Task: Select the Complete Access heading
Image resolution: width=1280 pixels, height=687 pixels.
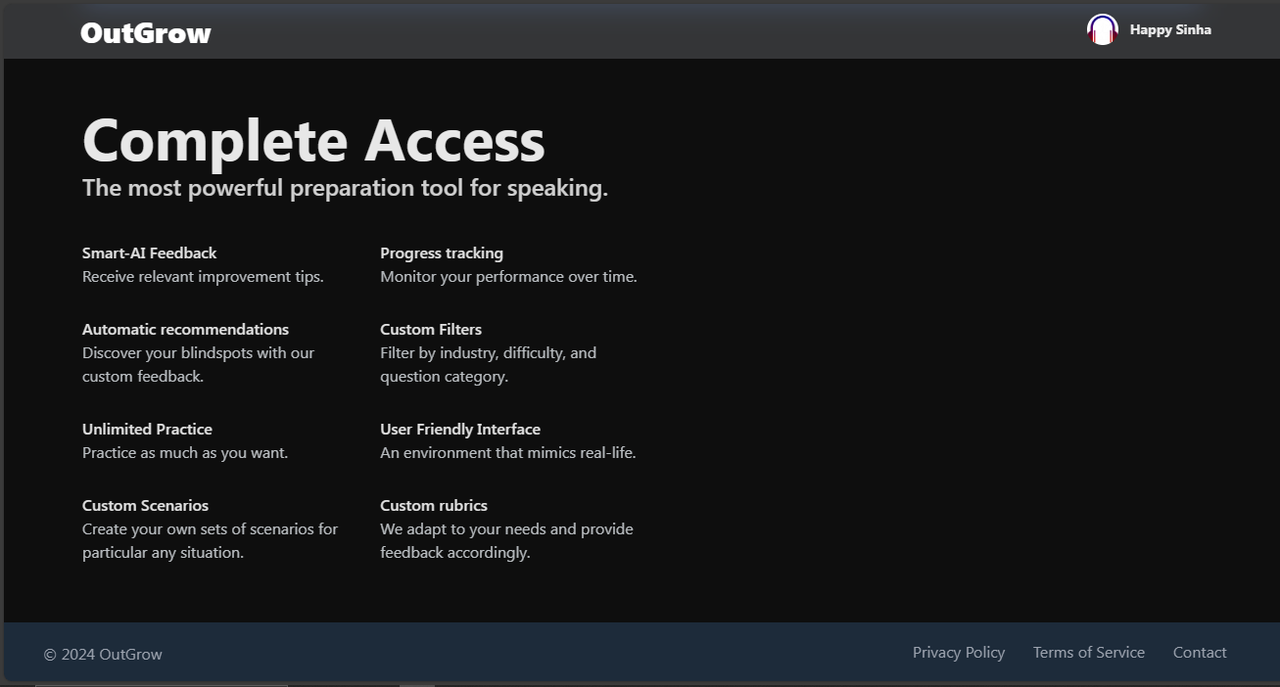Action: pyautogui.click(x=314, y=140)
